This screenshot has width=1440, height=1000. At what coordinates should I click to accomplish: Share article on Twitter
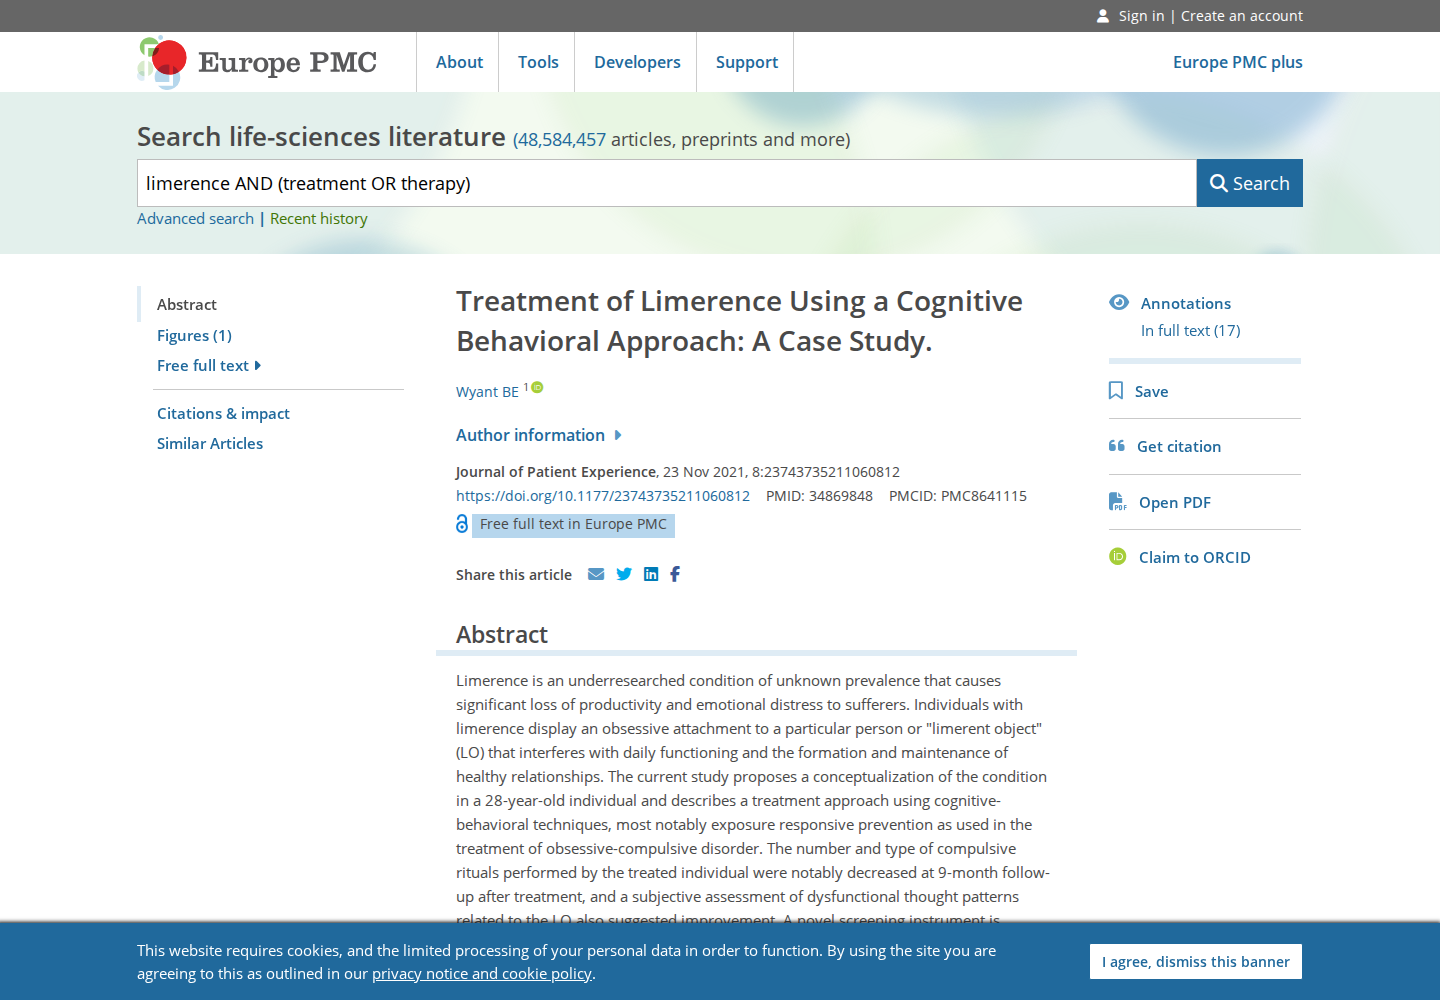tap(624, 574)
